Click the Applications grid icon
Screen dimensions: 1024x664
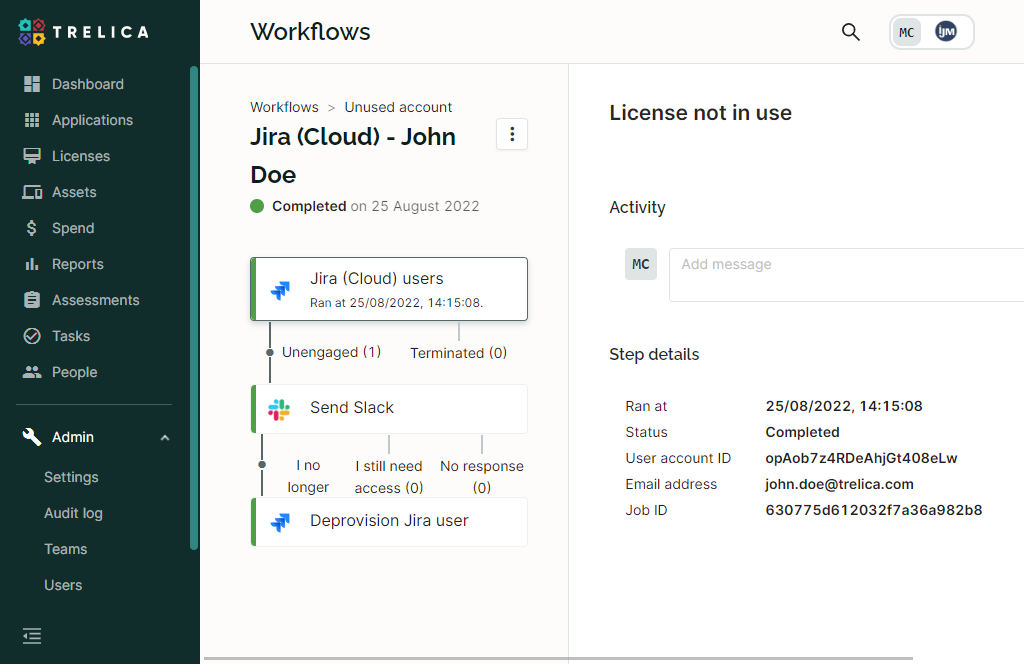coord(32,120)
